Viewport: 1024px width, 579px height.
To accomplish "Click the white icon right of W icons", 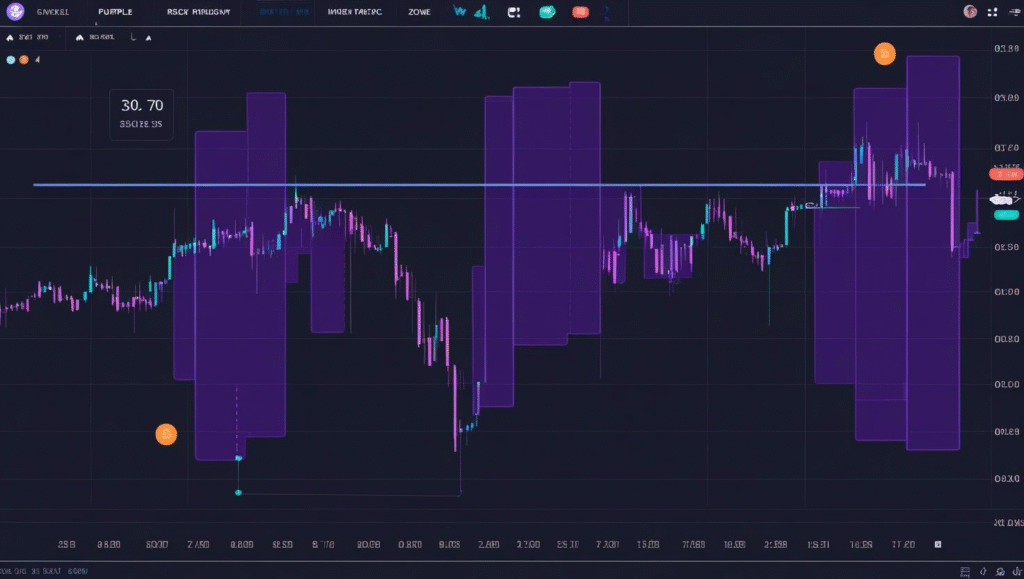I will (x=513, y=12).
